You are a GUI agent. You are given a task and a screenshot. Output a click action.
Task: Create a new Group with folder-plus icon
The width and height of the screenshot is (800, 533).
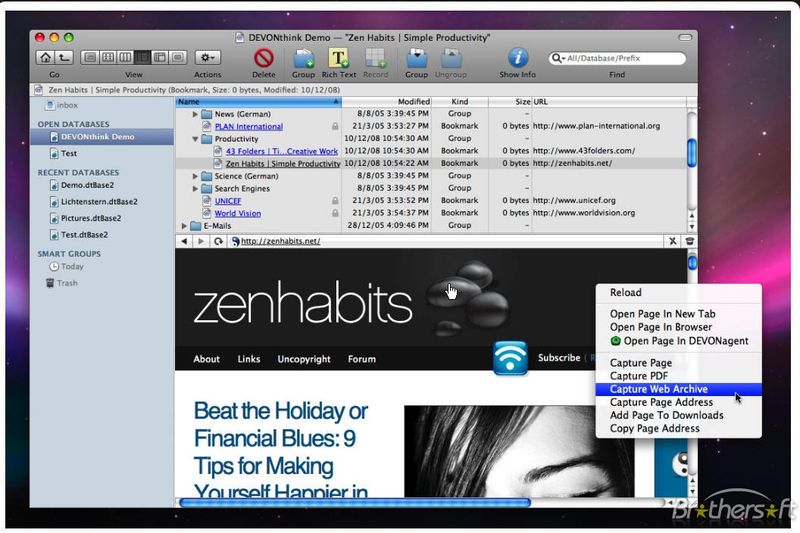[303, 58]
